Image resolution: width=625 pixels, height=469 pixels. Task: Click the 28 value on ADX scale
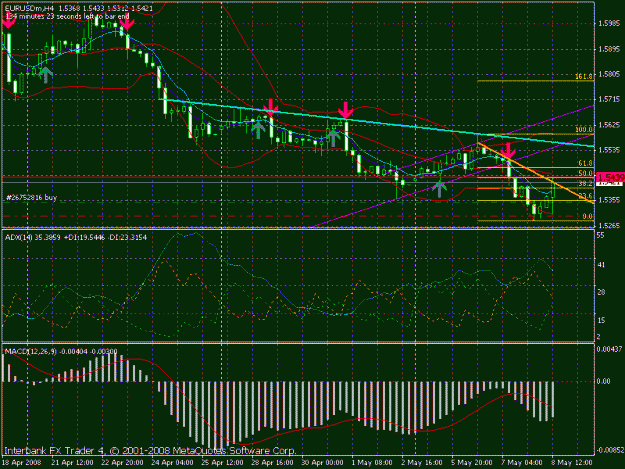pos(601,292)
